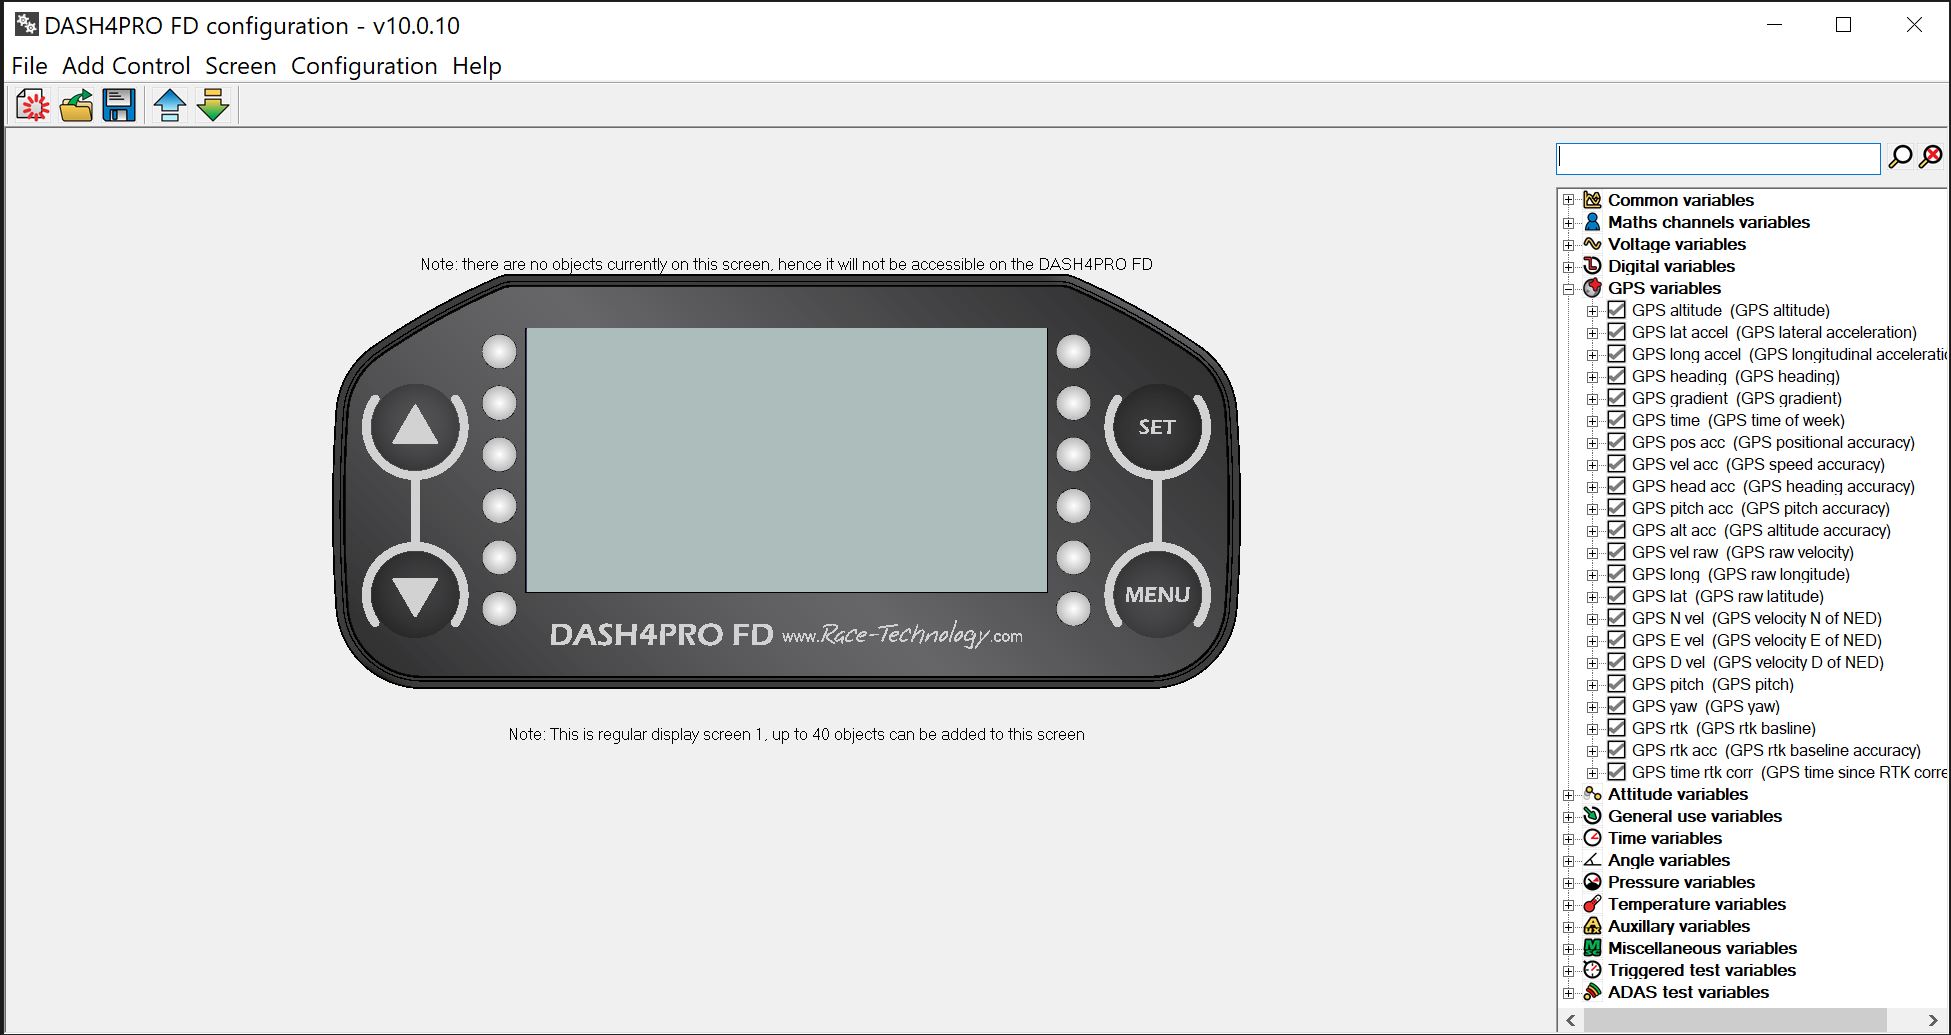This screenshot has height=1035, width=1951.
Task: Disable the GPS yaw checkbox
Action: [1616, 706]
